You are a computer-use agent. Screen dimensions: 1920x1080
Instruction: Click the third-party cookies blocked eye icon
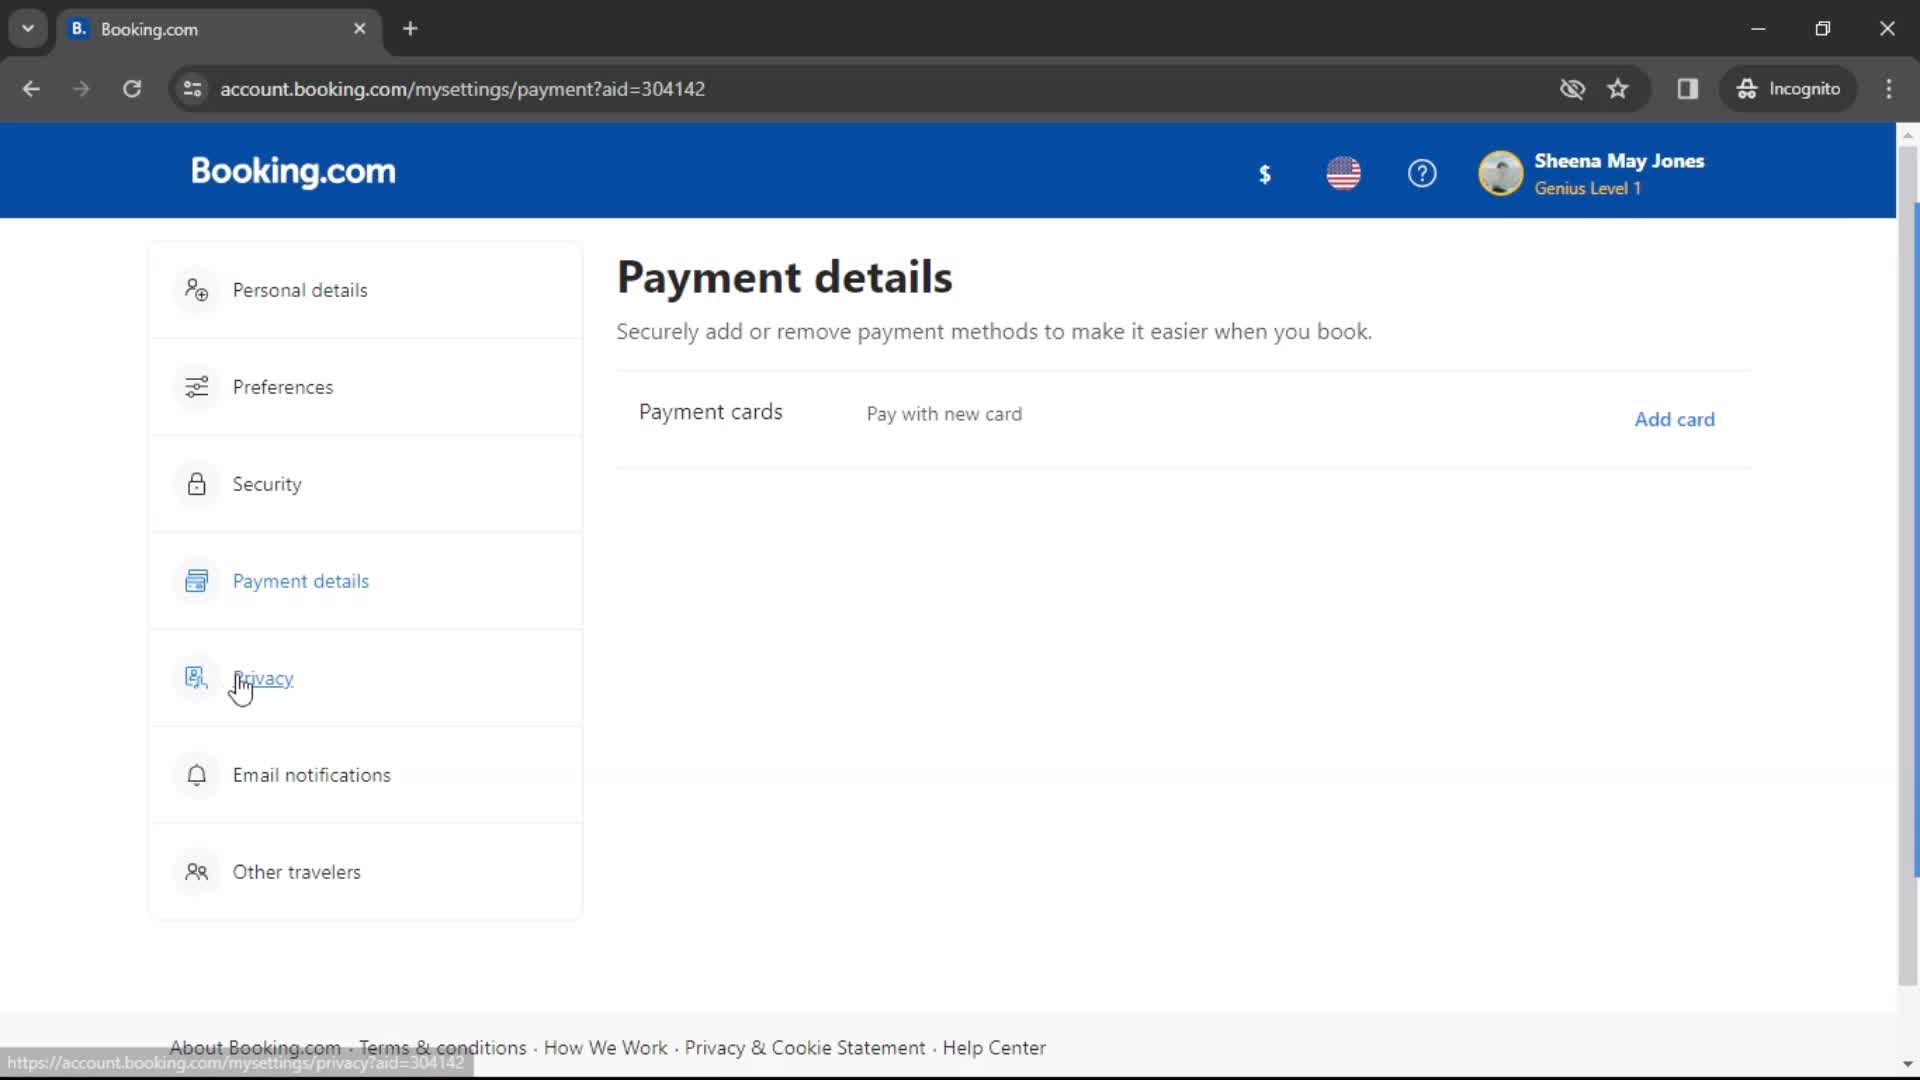[x=1572, y=89]
